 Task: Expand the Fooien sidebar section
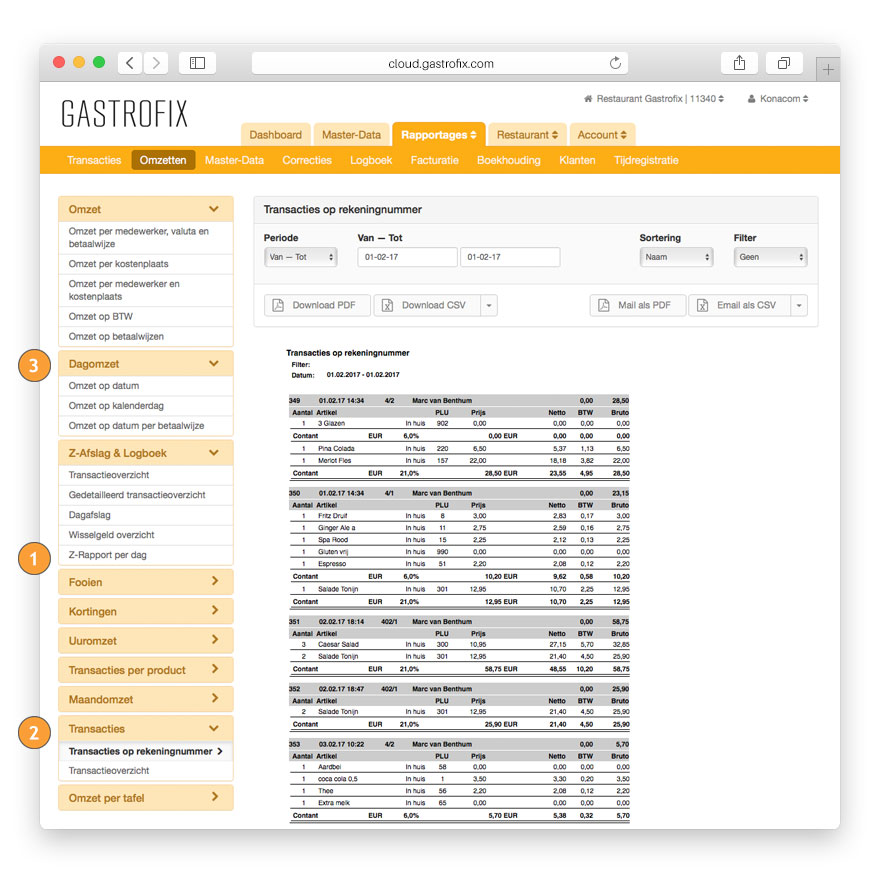pyautogui.click(x=145, y=582)
